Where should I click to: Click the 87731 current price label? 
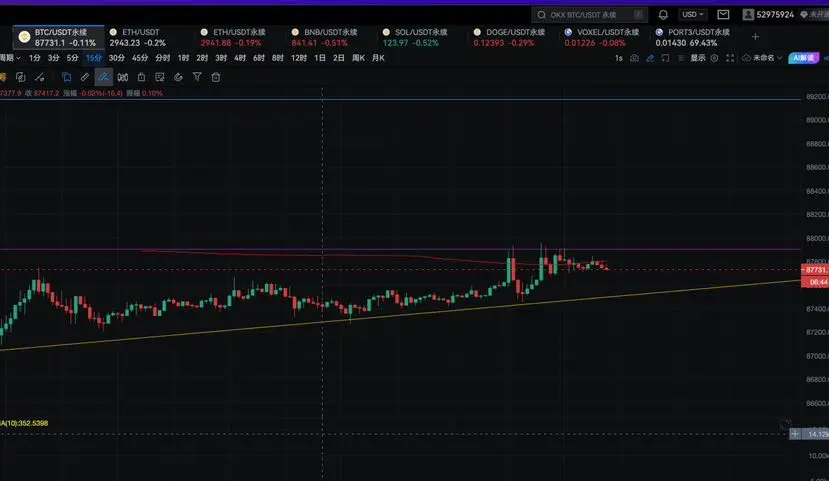pos(815,270)
